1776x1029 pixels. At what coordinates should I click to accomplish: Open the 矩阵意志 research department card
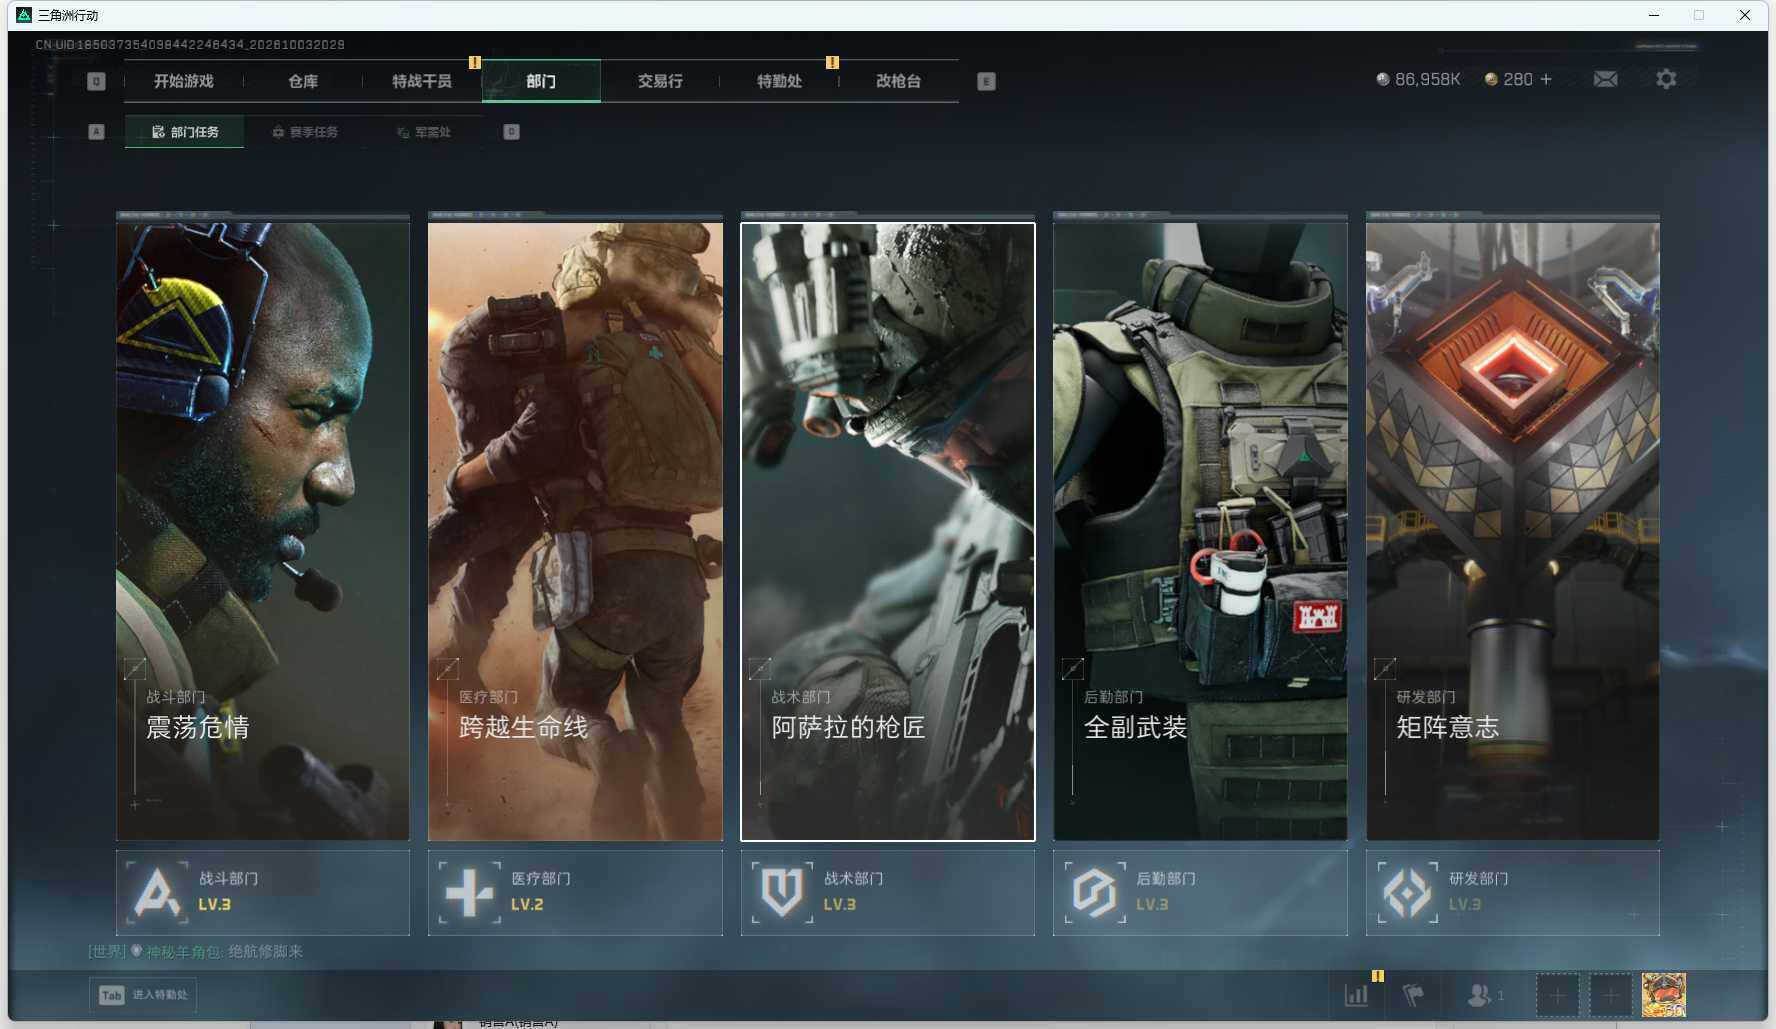click(1513, 531)
